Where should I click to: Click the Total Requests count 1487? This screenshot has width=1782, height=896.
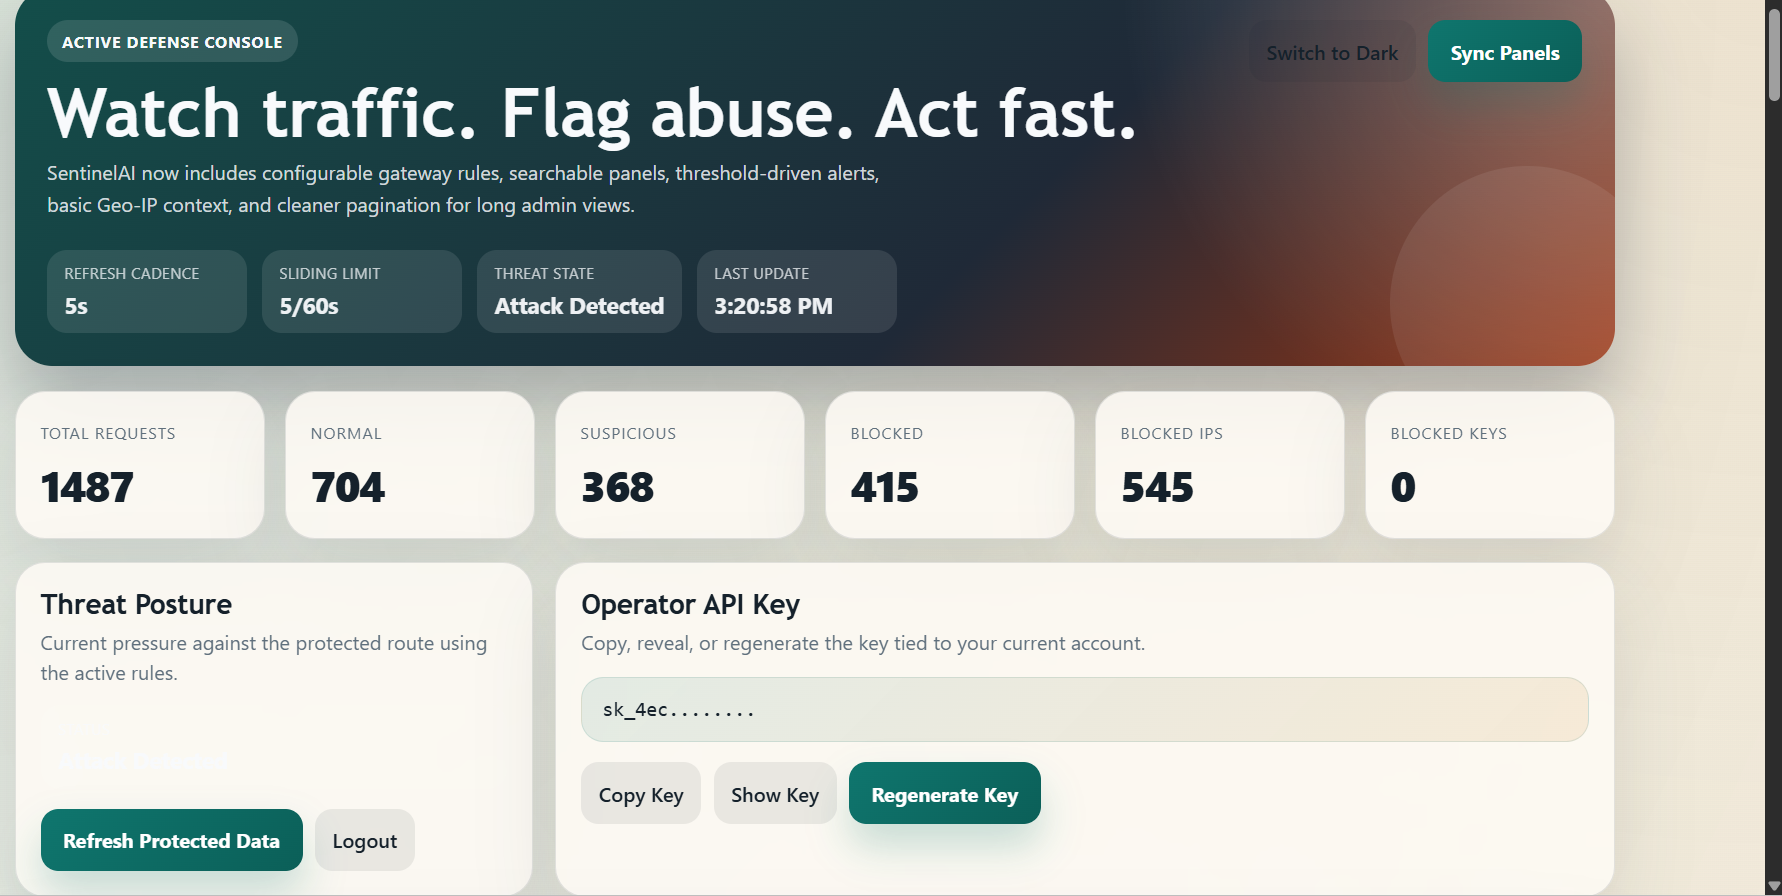click(87, 488)
